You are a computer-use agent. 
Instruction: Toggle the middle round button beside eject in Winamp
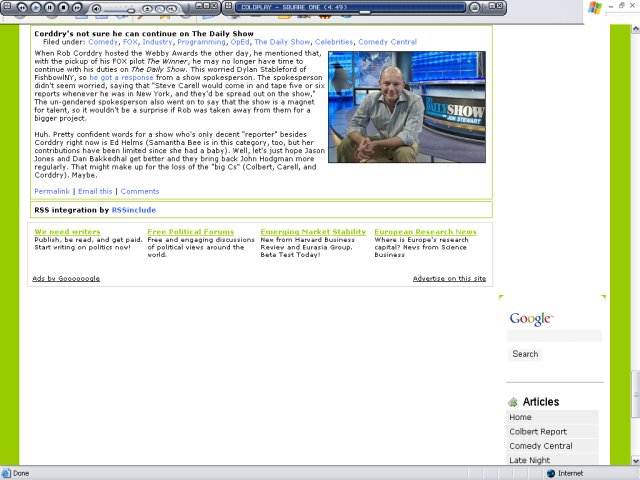160,9
